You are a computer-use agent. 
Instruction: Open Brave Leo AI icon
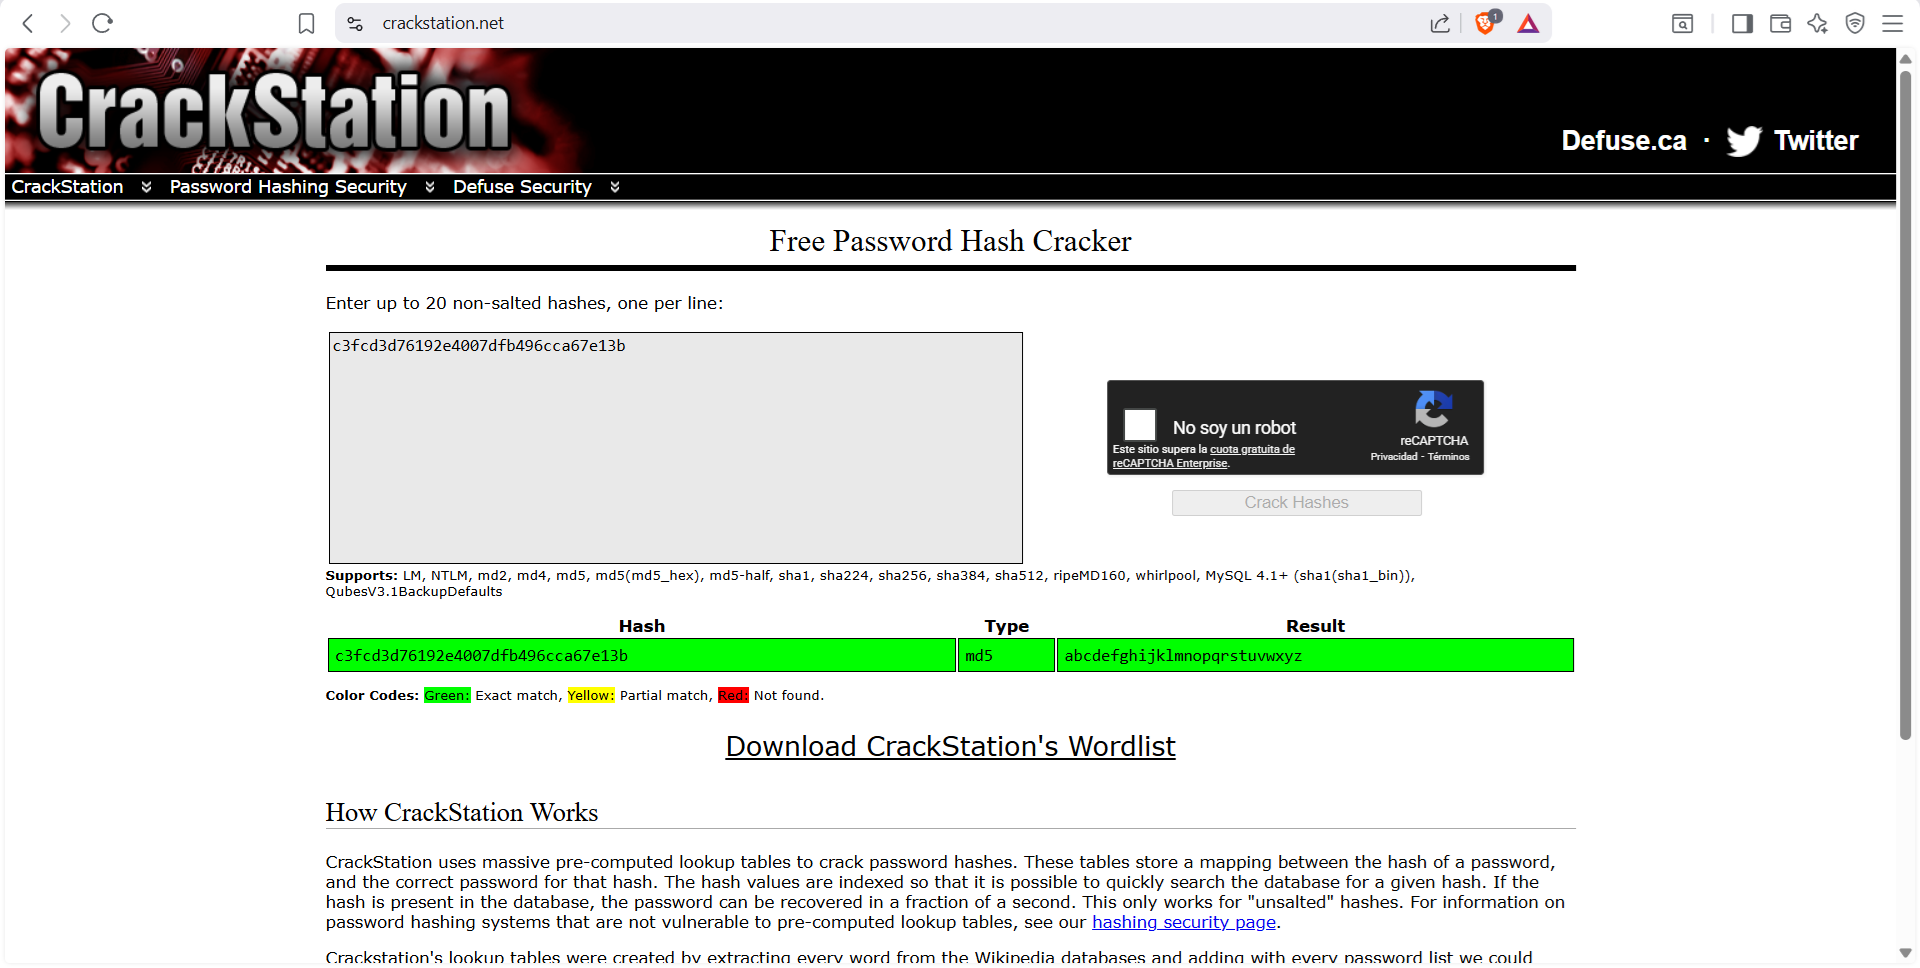[x=1818, y=23]
